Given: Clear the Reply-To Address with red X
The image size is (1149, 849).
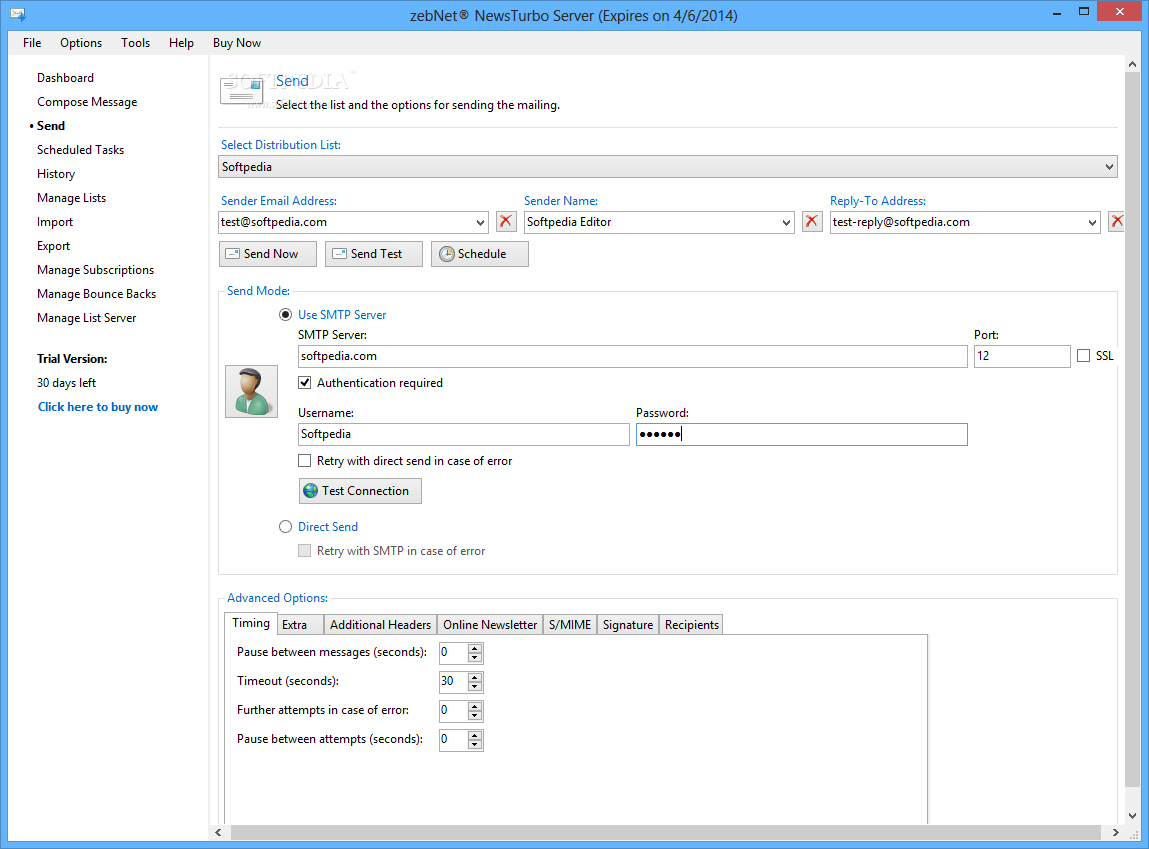Looking at the screenshot, I should (1116, 222).
